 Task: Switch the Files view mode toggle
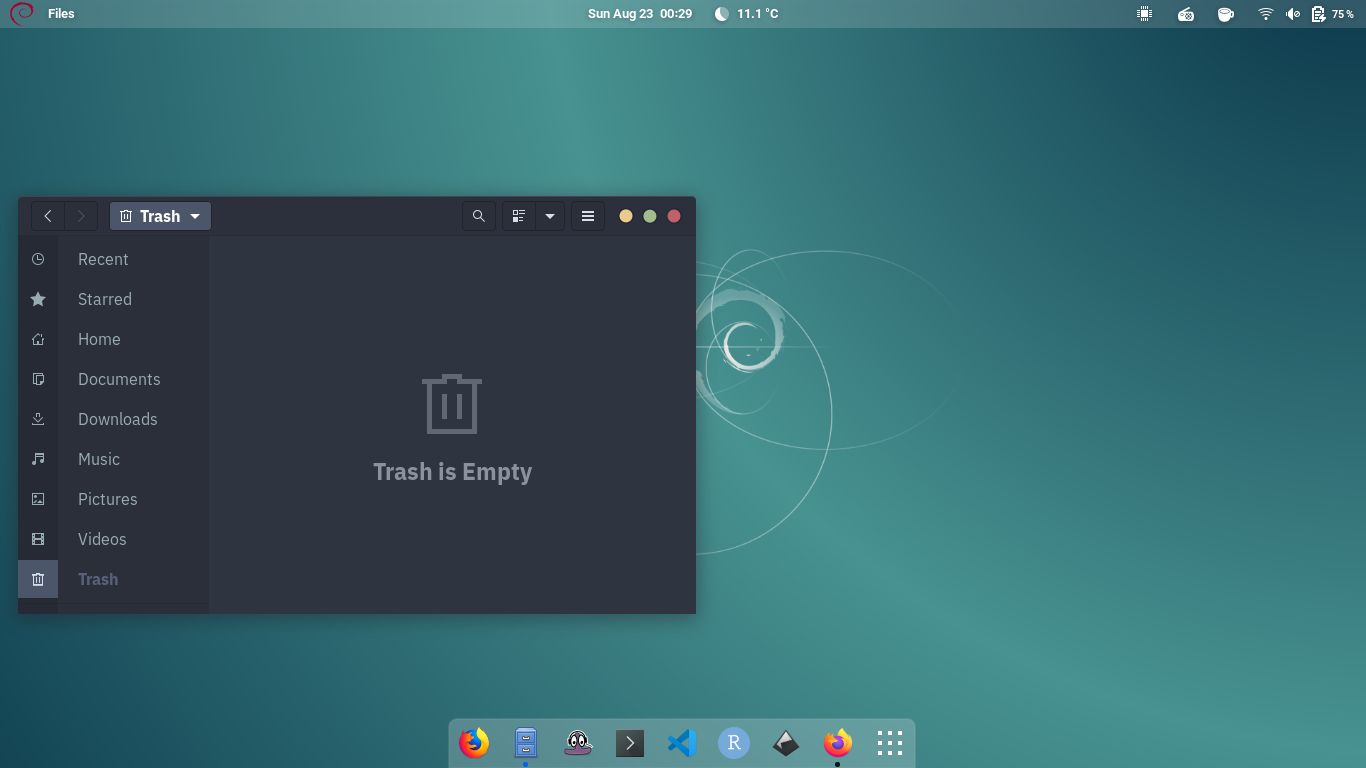coord(518,216)
